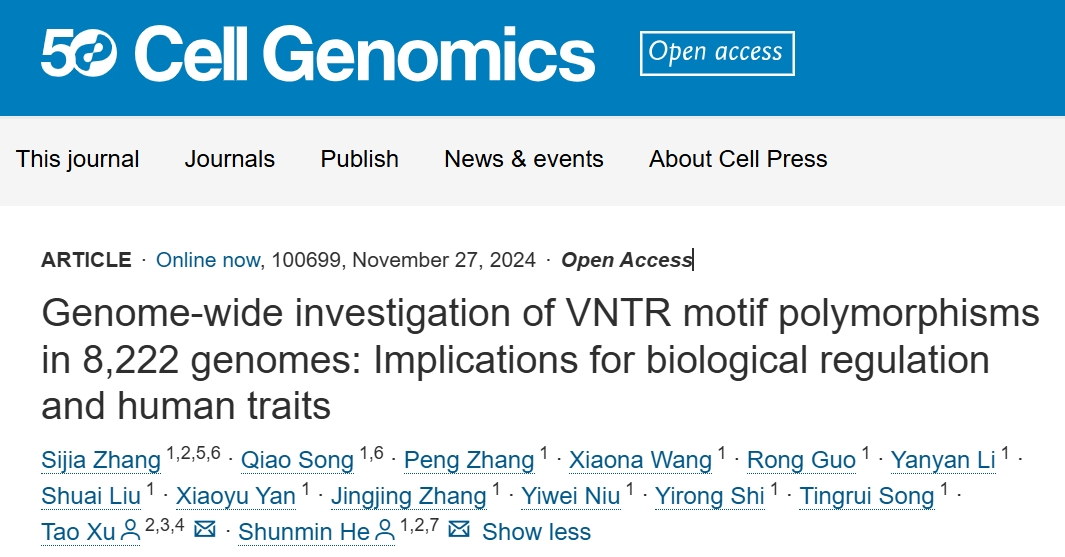Open the This journal menu
Screen dimensions: 1065x557
click(77, 159)
